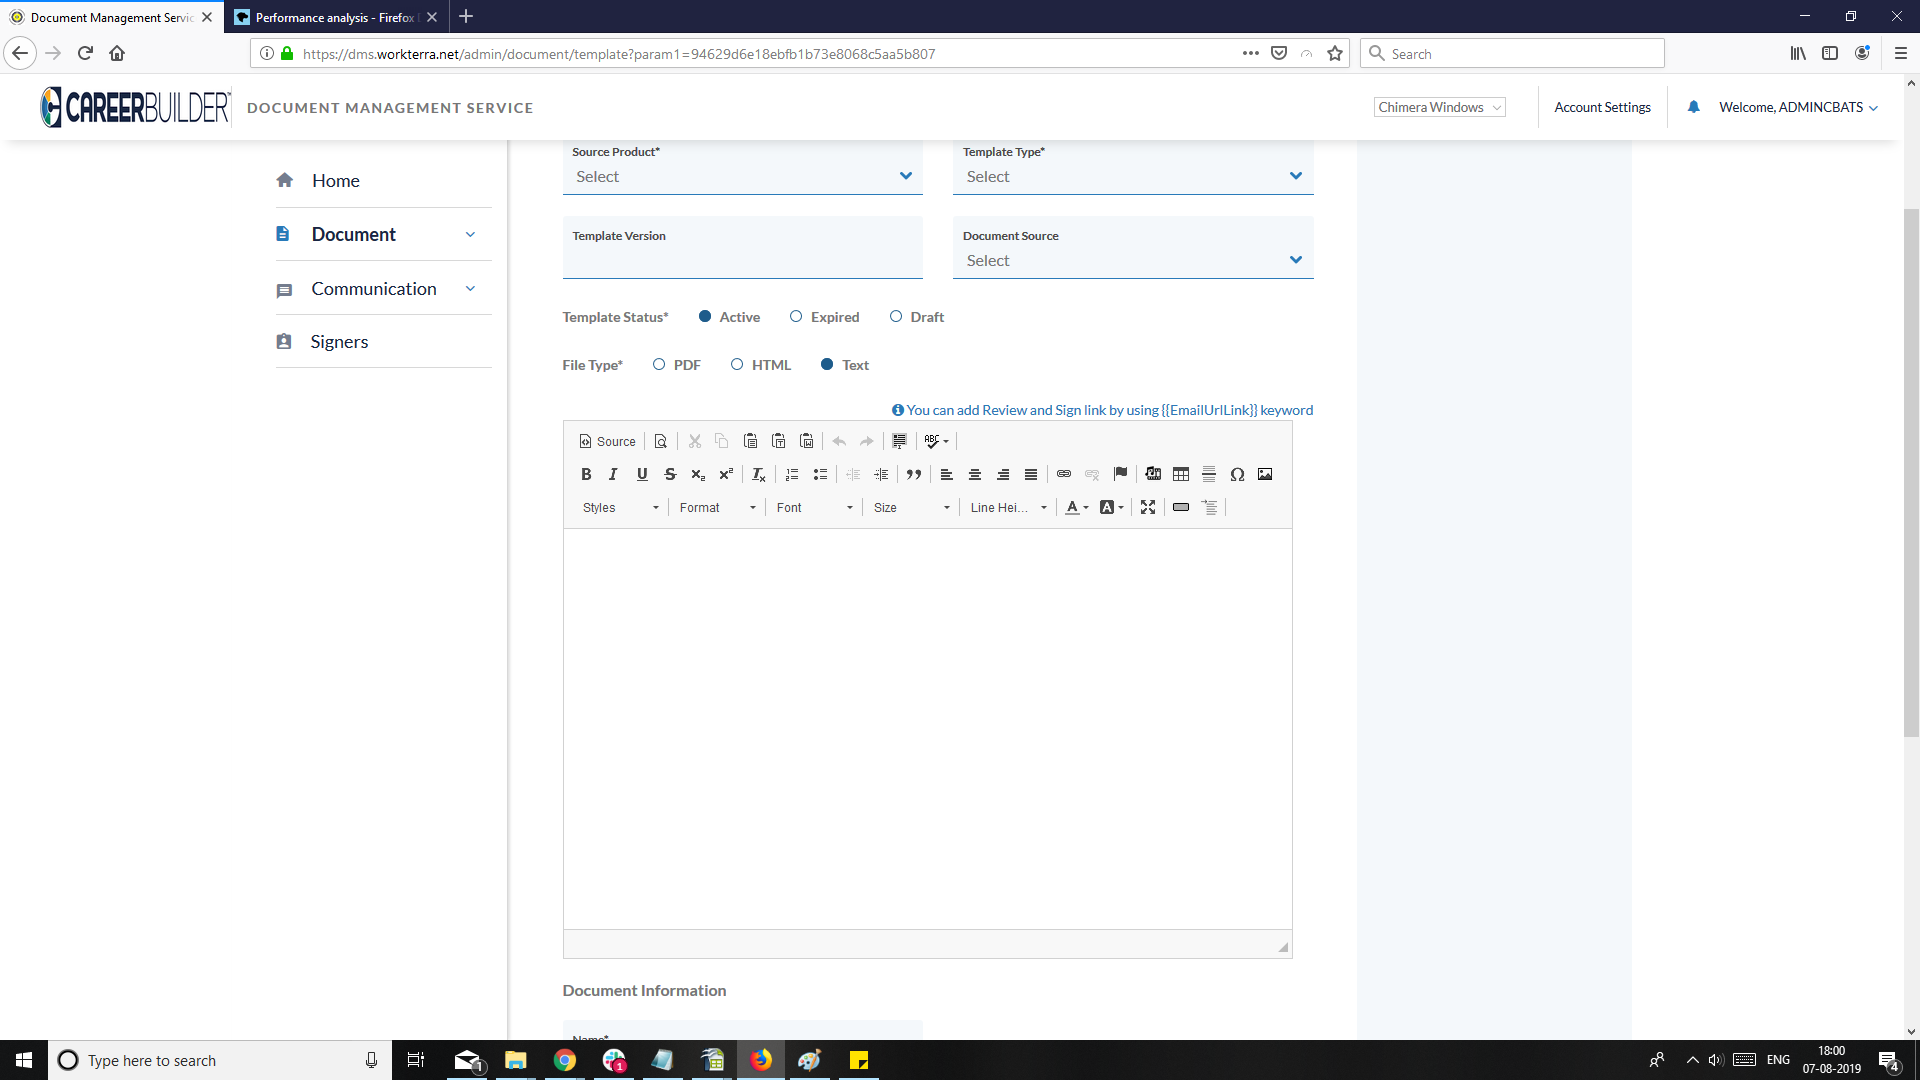1920x1080 pixels.
Task: Open the Size dropdown
Action: [x=912, y=508]
